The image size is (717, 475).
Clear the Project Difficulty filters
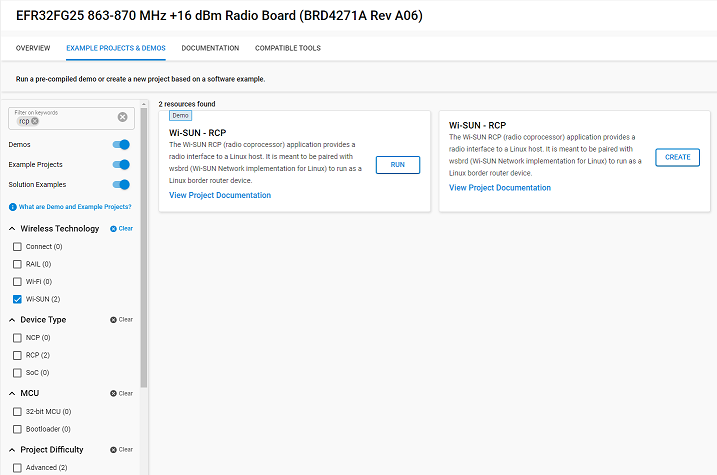click(121, 450)
